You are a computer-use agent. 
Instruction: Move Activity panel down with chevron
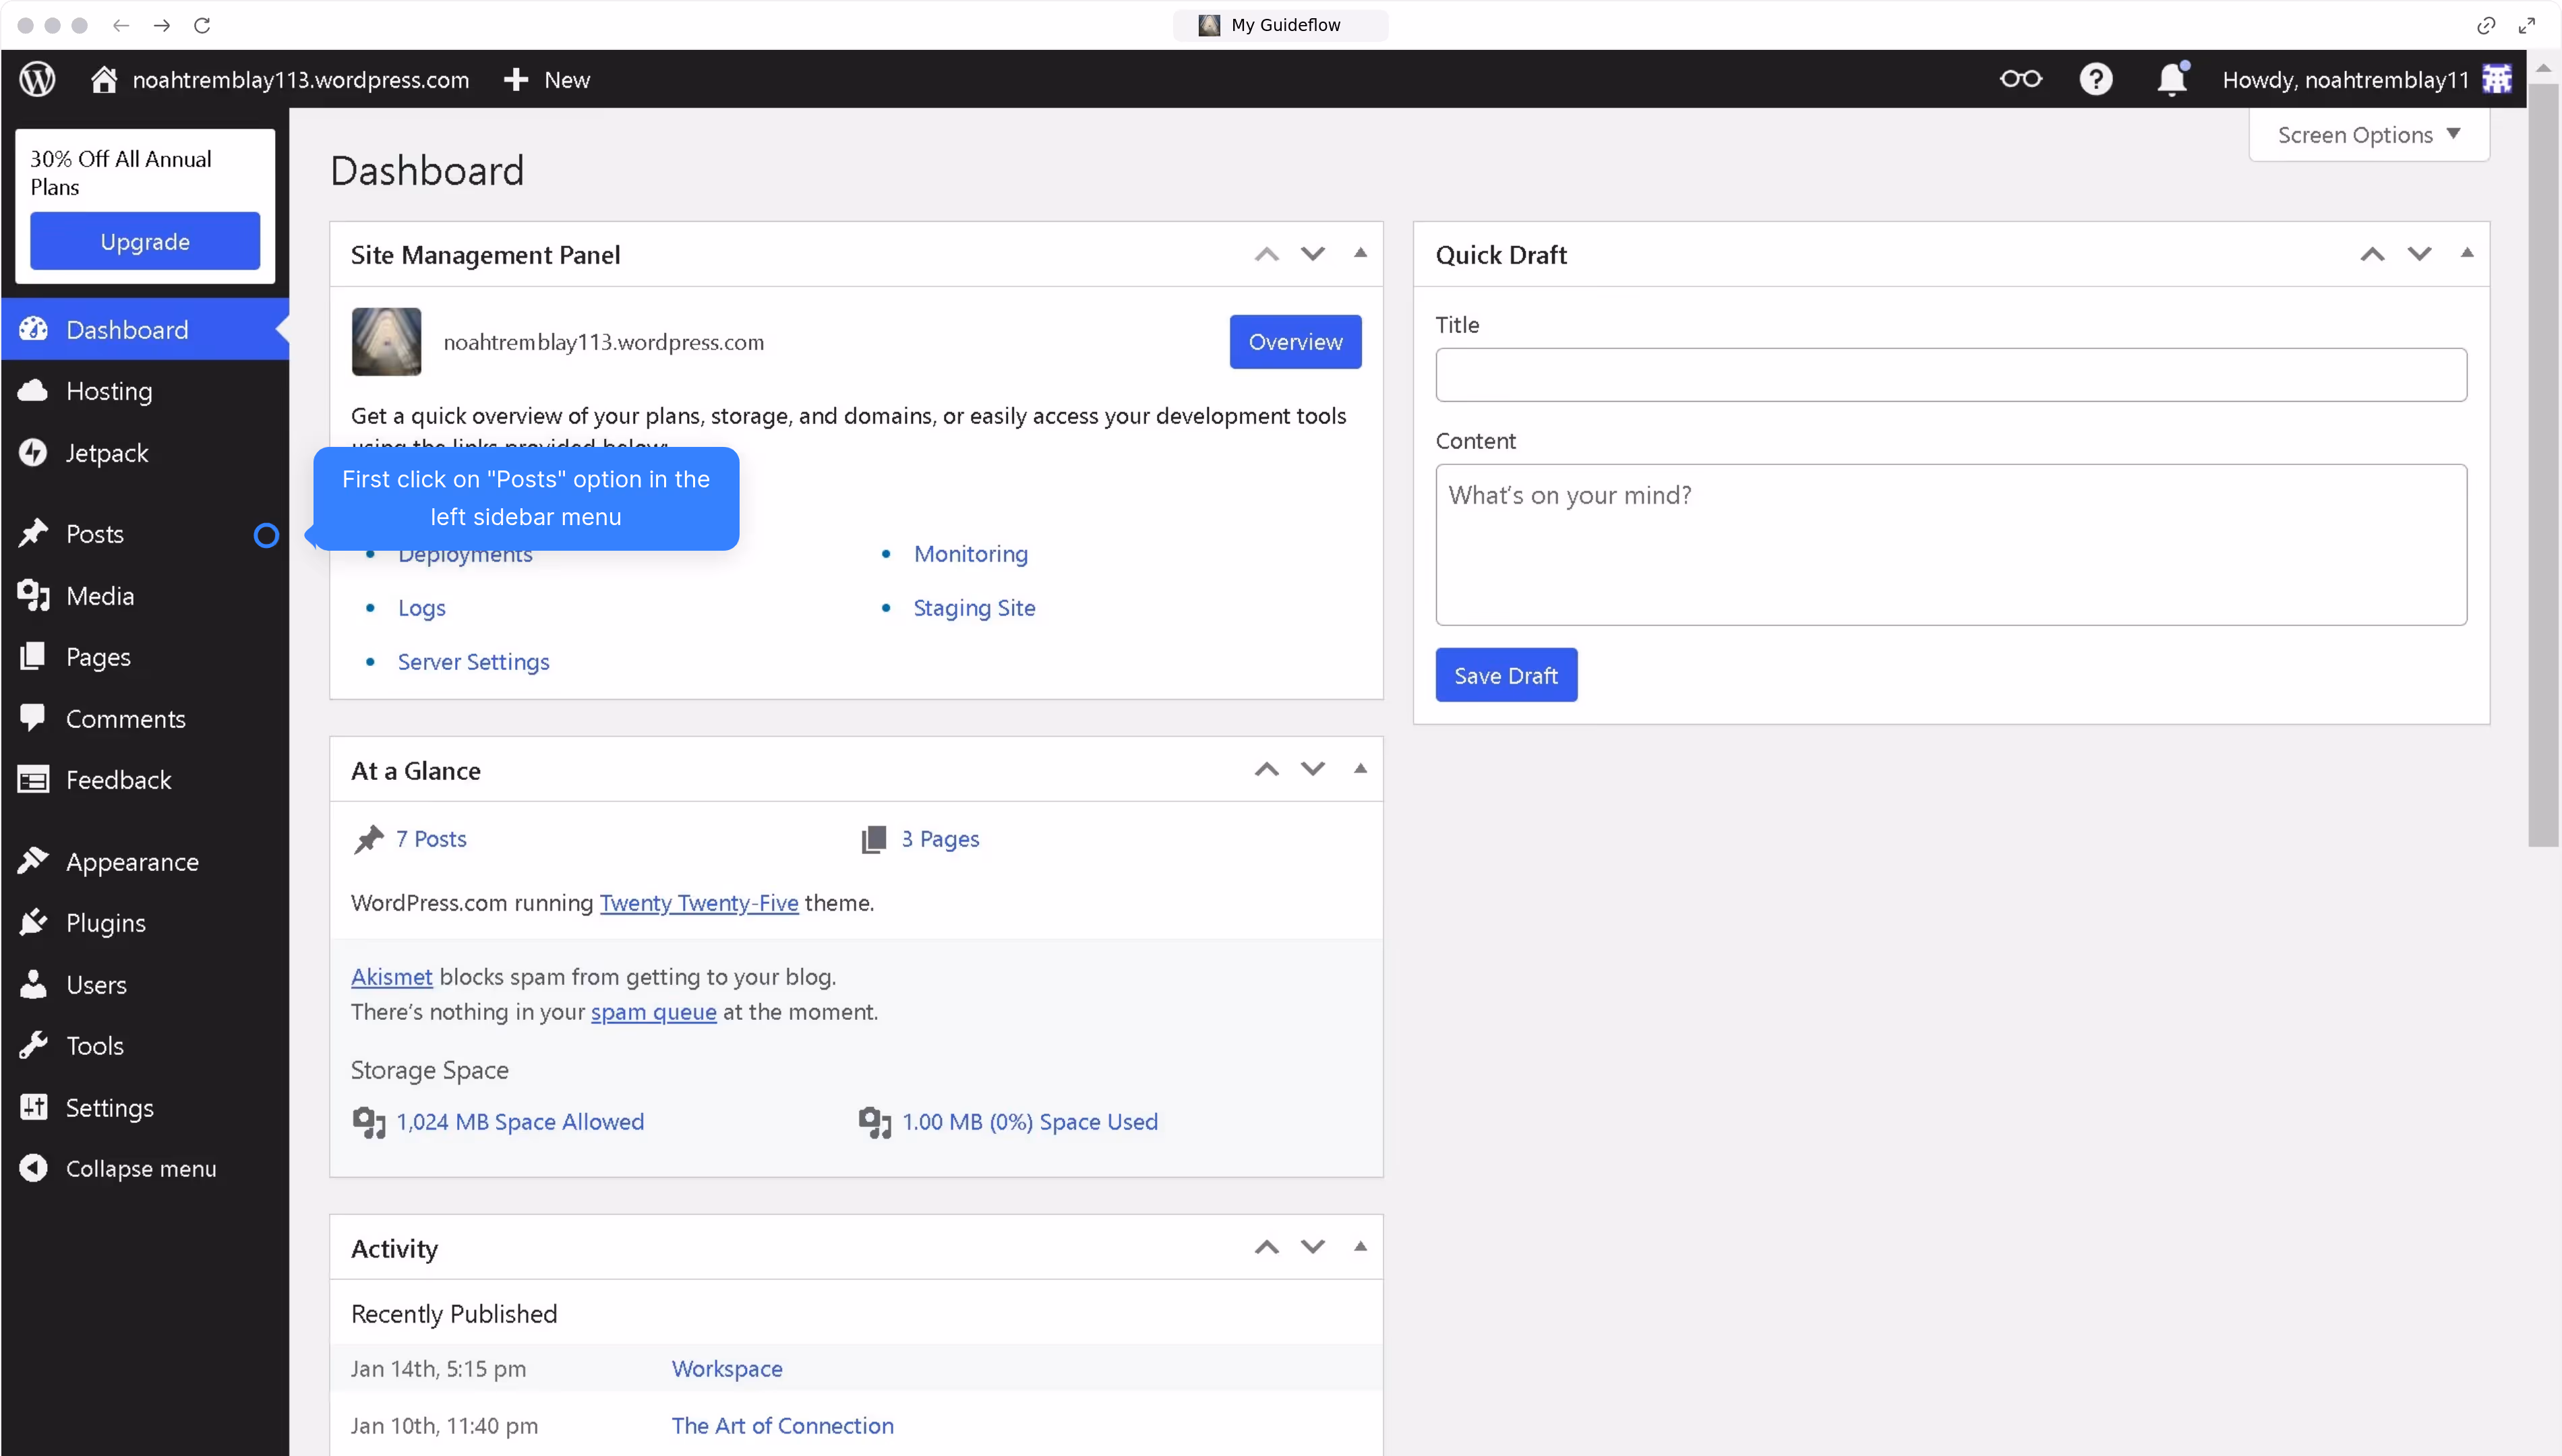[1313, 1247]
